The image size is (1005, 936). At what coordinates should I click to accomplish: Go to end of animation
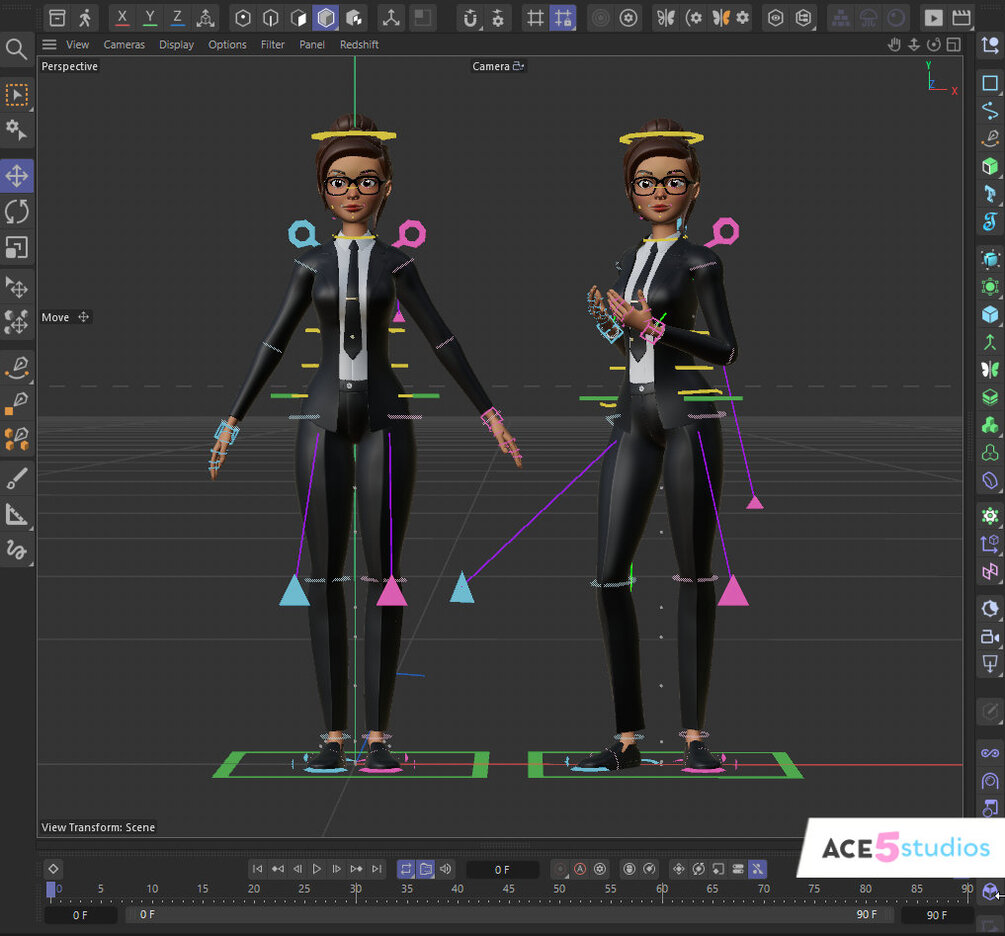click(x=376, y=869)
